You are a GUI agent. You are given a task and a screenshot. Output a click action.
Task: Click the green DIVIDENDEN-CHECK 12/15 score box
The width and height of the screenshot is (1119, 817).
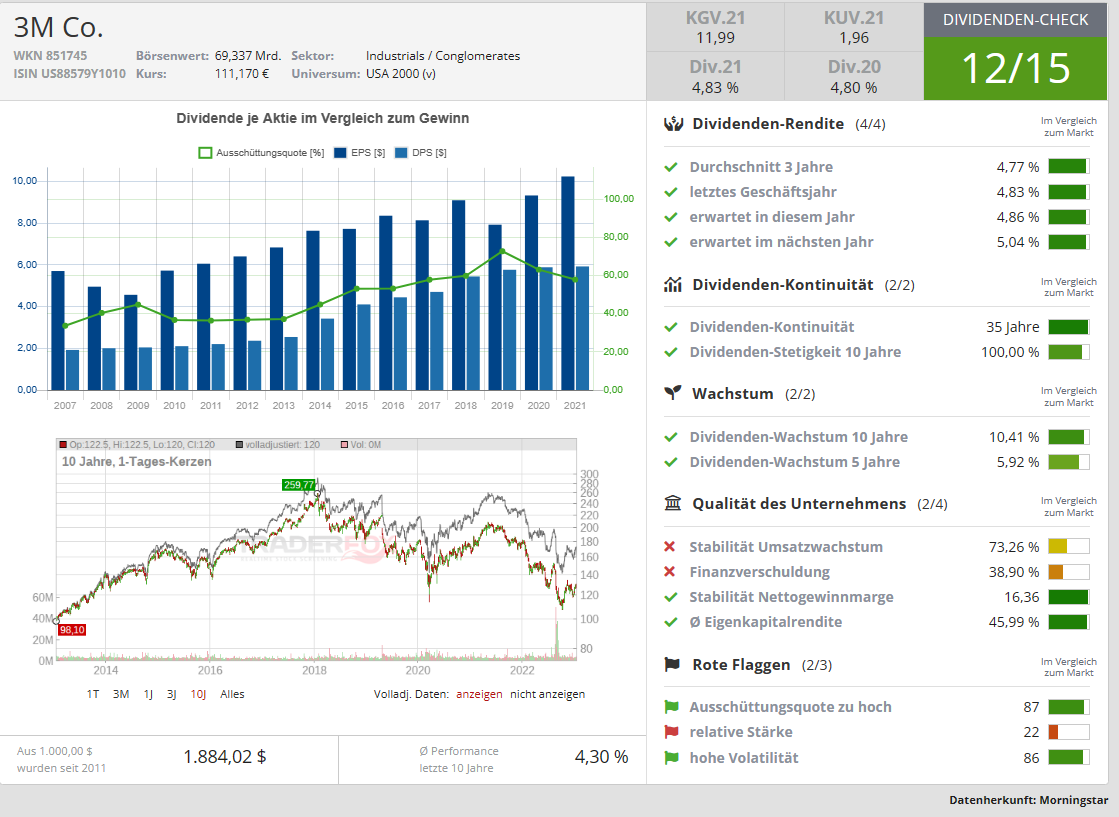1015,68
